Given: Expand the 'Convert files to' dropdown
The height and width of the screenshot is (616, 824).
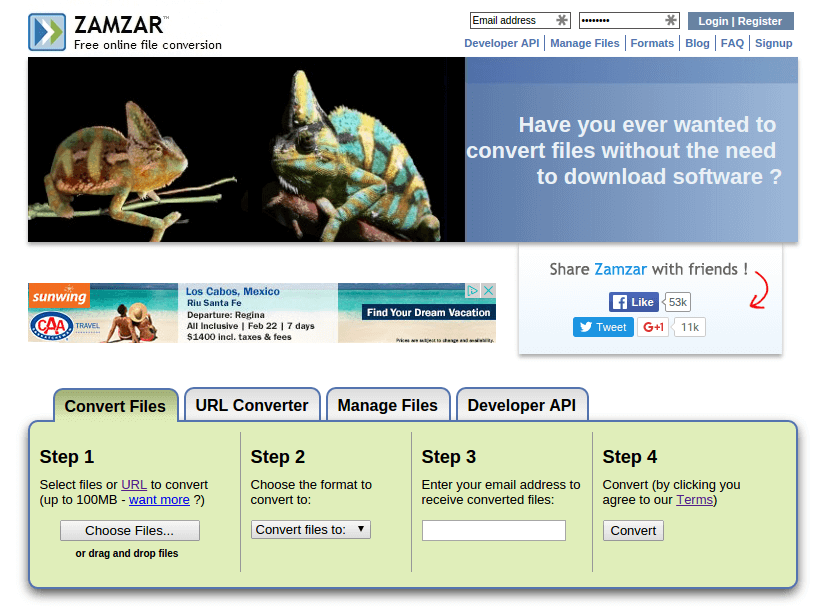Looking at the screenshot, I should 310,530.
